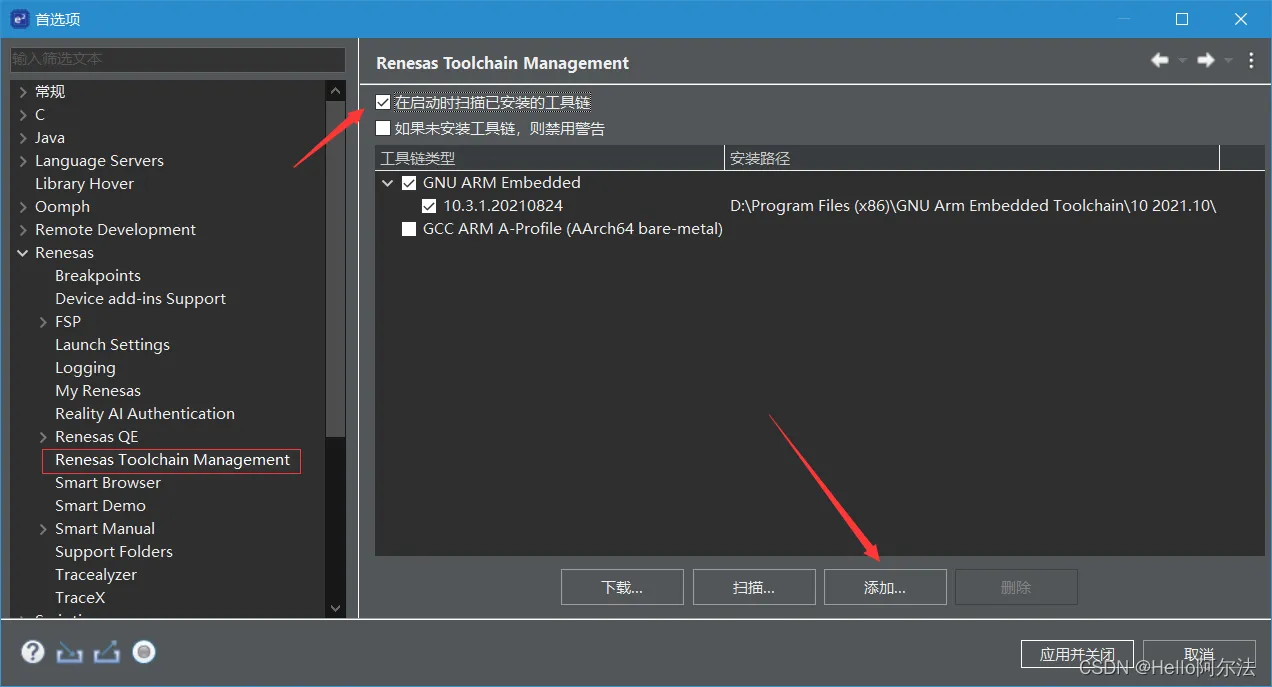Click tree scrollbar down arrow
Screen dimensions: 1272x687
tap(335, 607)
